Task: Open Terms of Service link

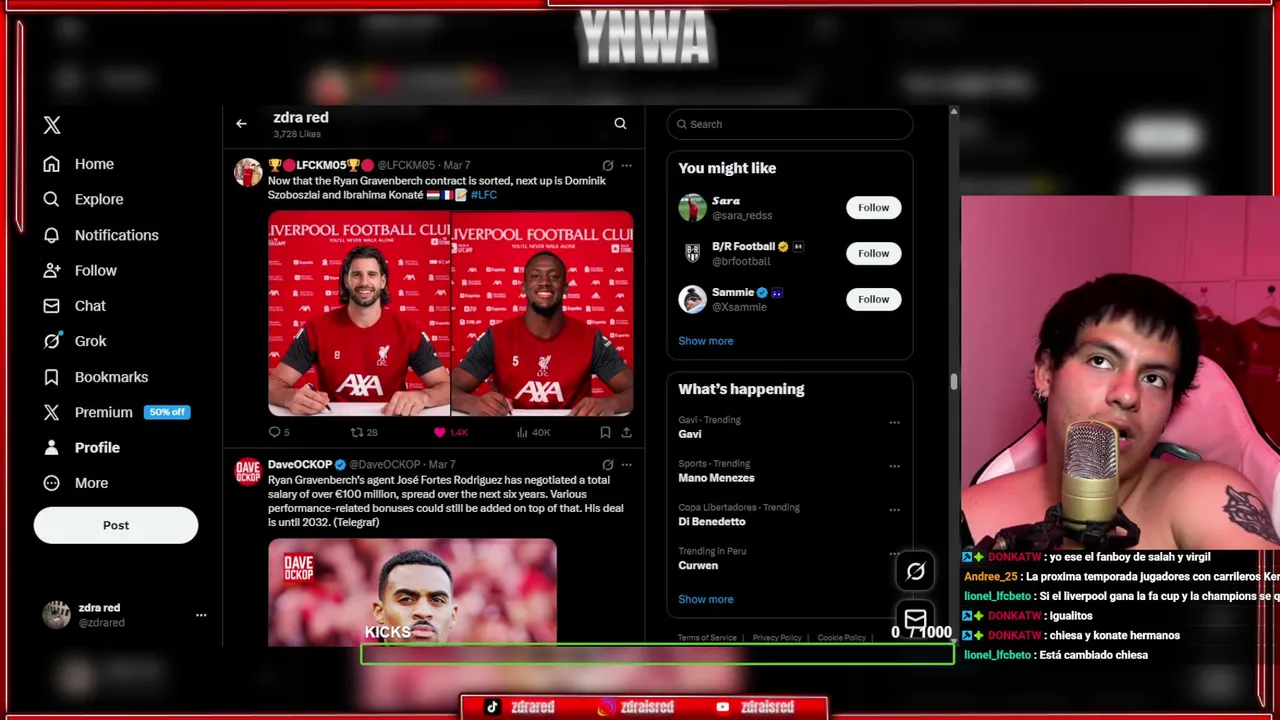Action: [x=707, y=638]
